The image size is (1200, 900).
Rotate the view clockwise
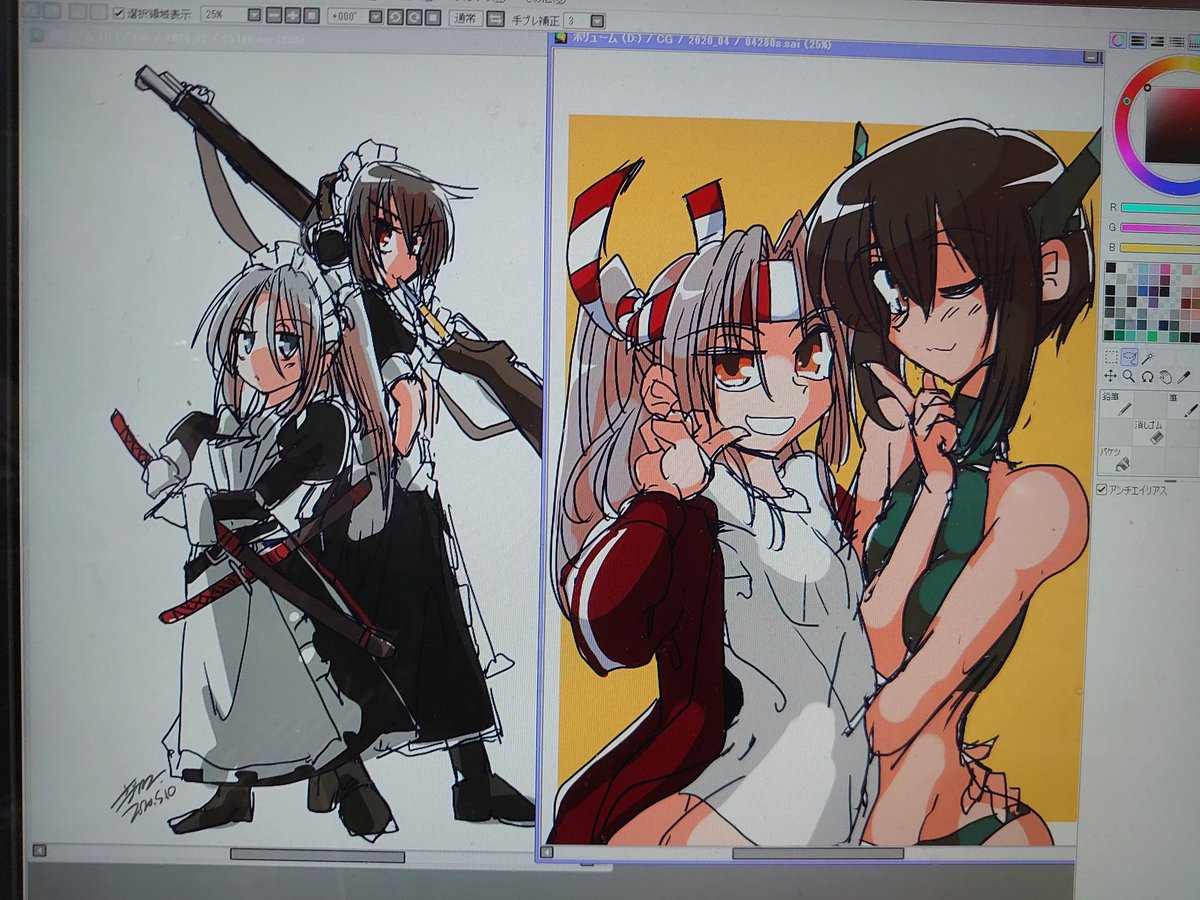click(x=413, y=16)
